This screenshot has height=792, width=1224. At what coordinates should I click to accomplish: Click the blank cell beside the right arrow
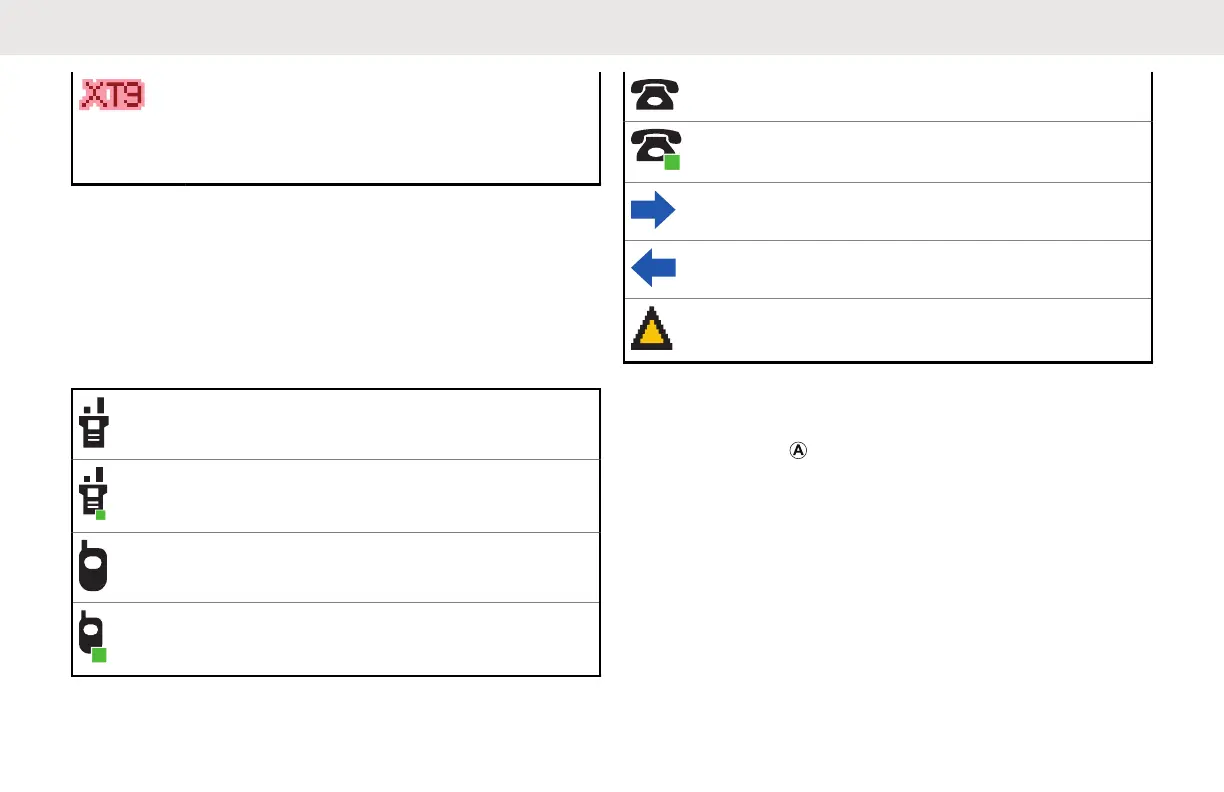[x=910, y=211]
